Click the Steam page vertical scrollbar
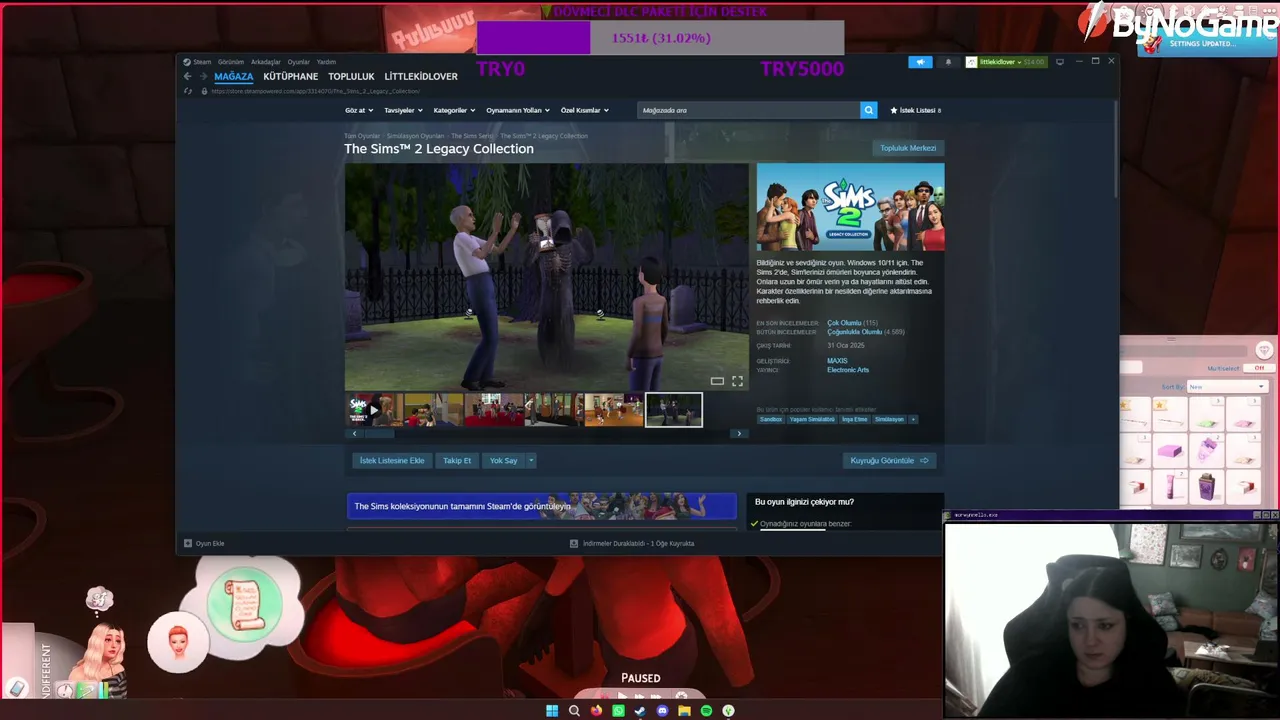Viewport: 1280px width, 720px height. pyautogui.click(x=1114, y=150)
